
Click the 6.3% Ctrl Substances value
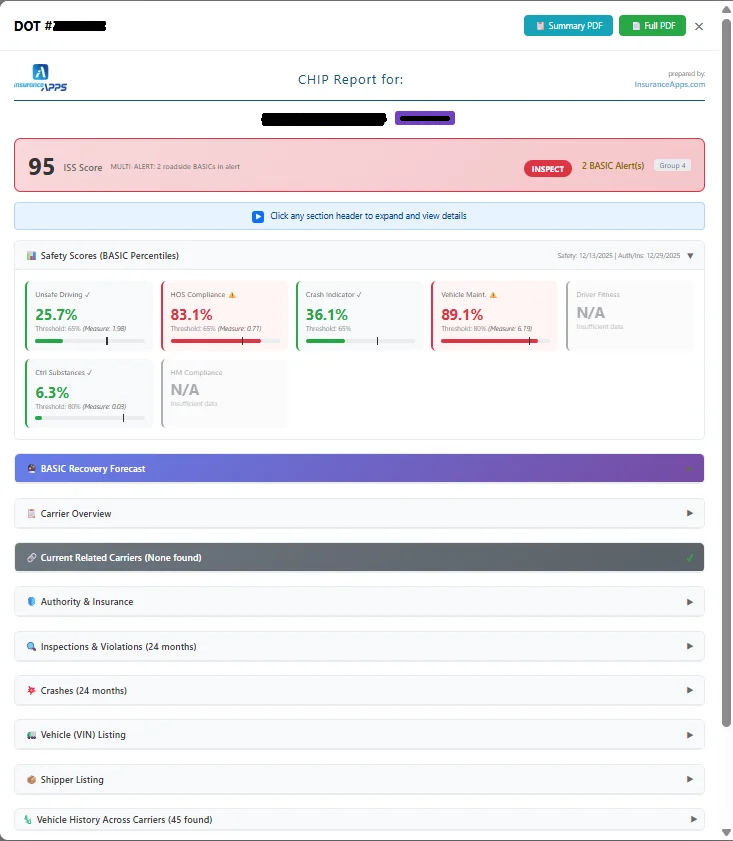coord(52,392)
